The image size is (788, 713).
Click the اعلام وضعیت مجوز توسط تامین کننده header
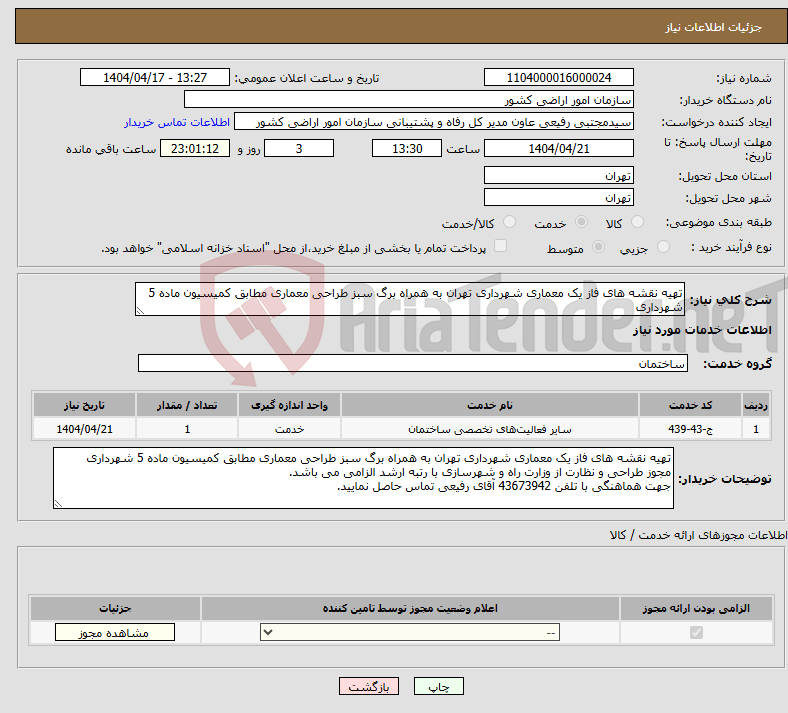(410, 608)
